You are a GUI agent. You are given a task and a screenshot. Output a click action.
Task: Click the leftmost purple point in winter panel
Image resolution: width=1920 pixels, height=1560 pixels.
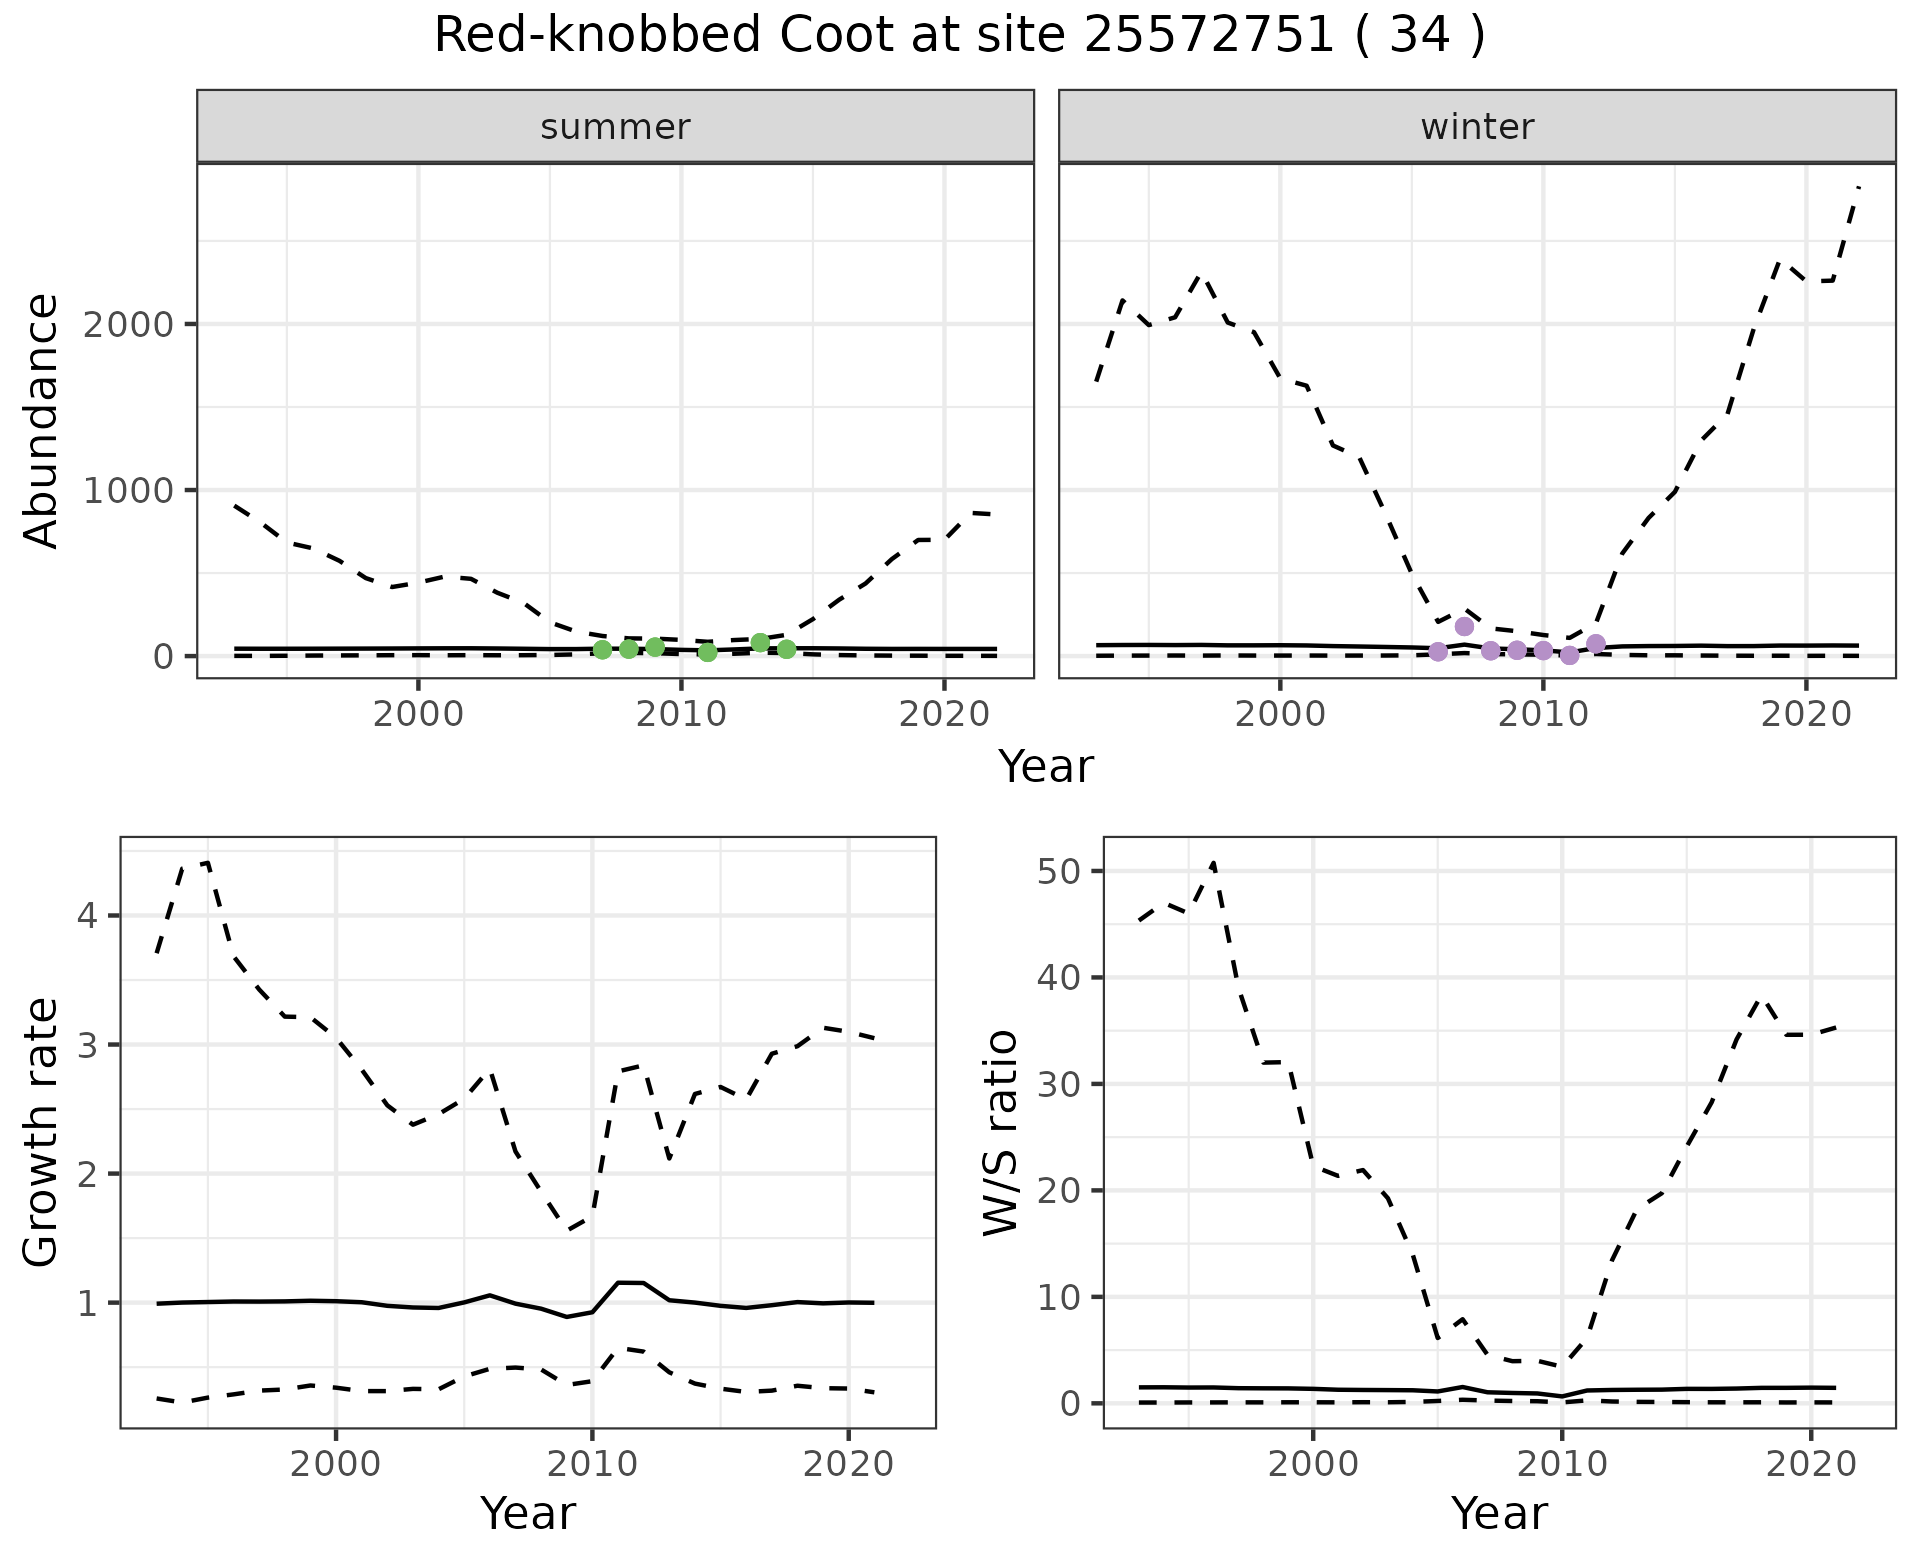(1438, 652)
